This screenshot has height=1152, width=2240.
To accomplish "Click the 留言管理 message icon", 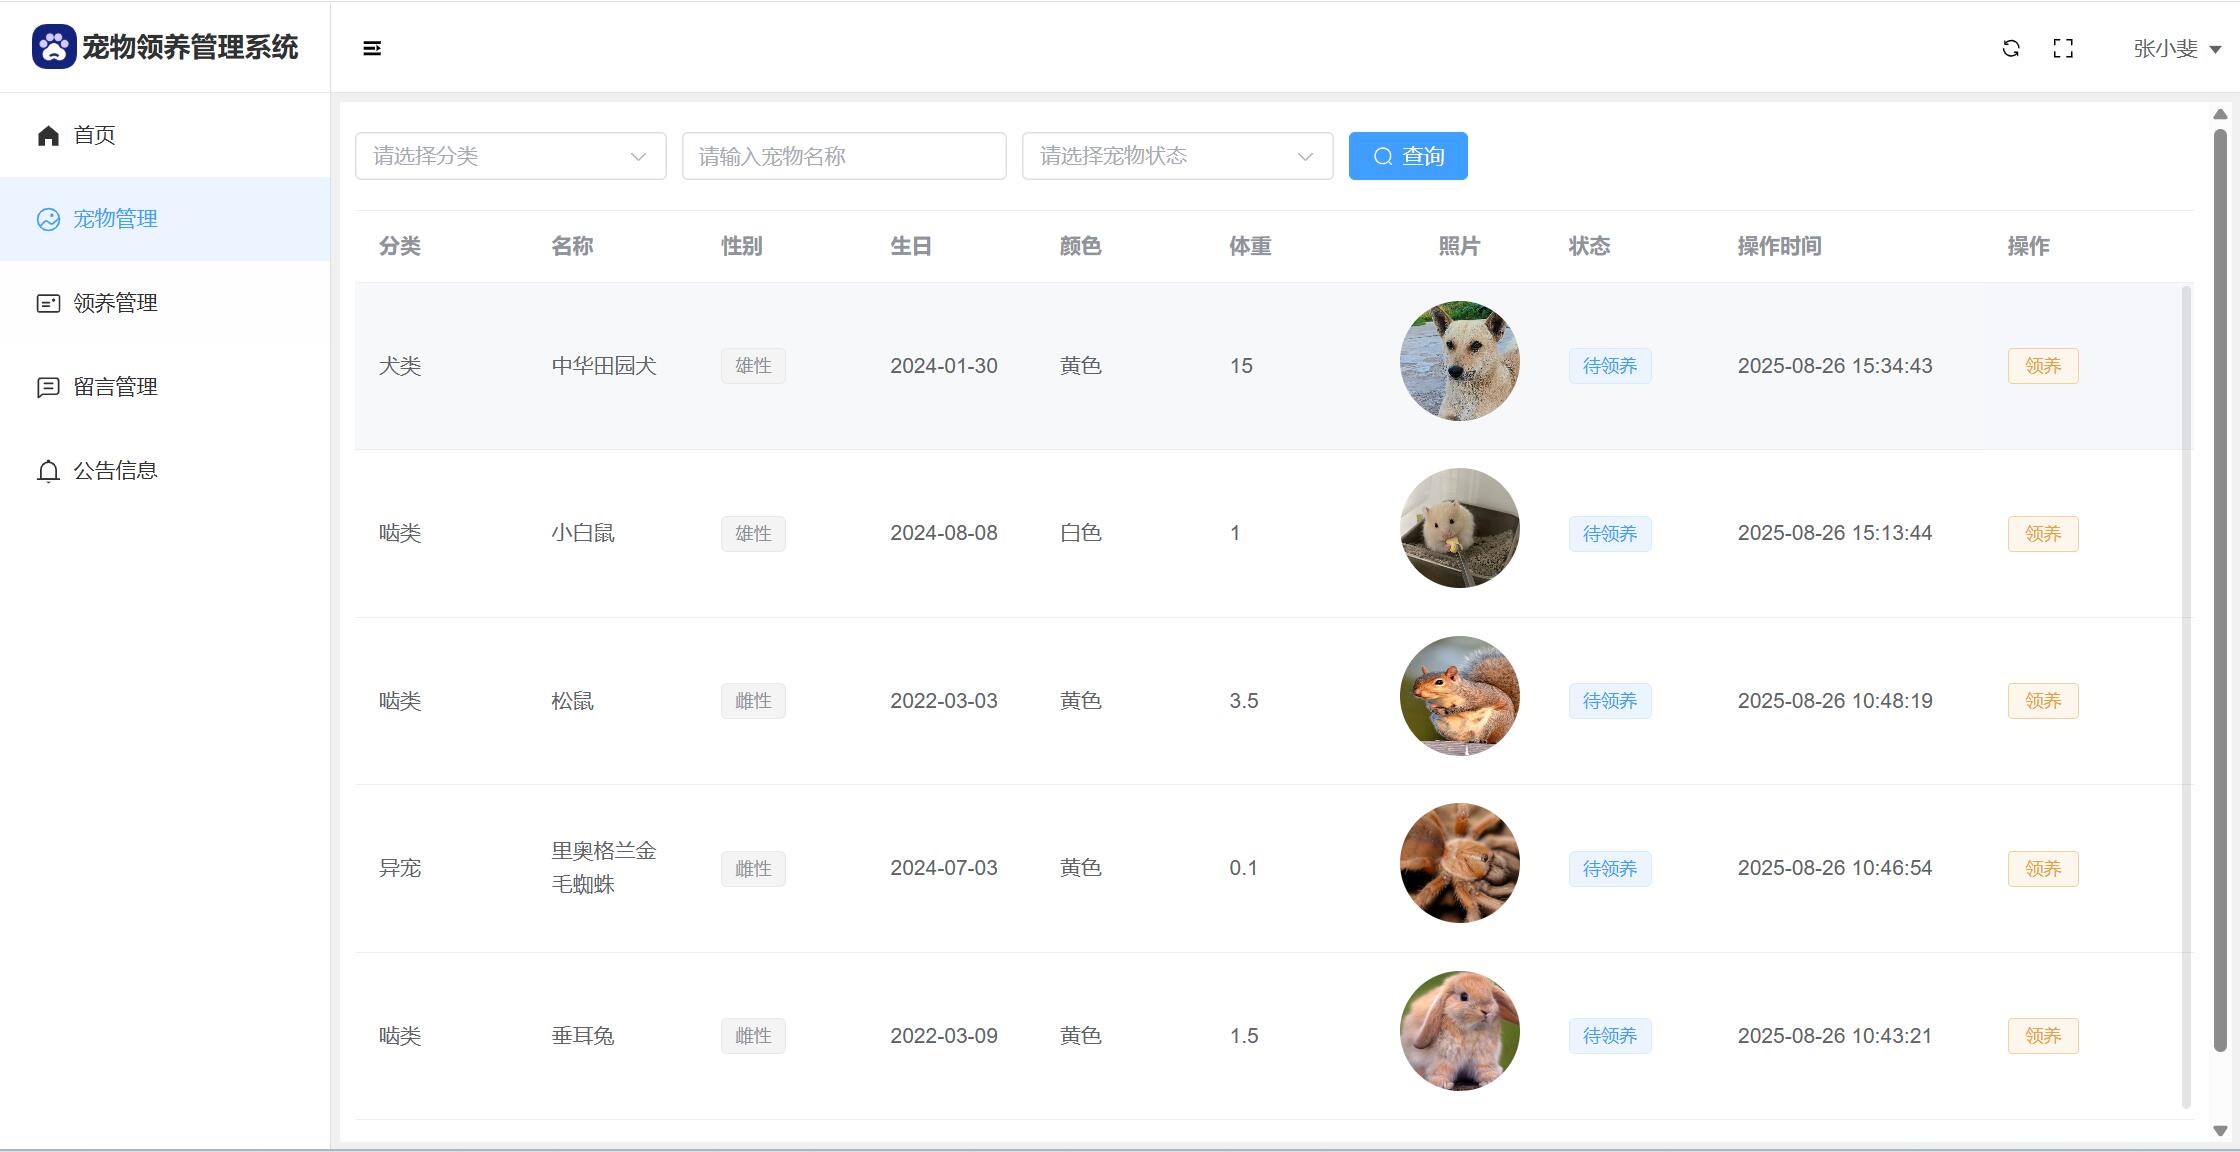I will pos(48,387).
